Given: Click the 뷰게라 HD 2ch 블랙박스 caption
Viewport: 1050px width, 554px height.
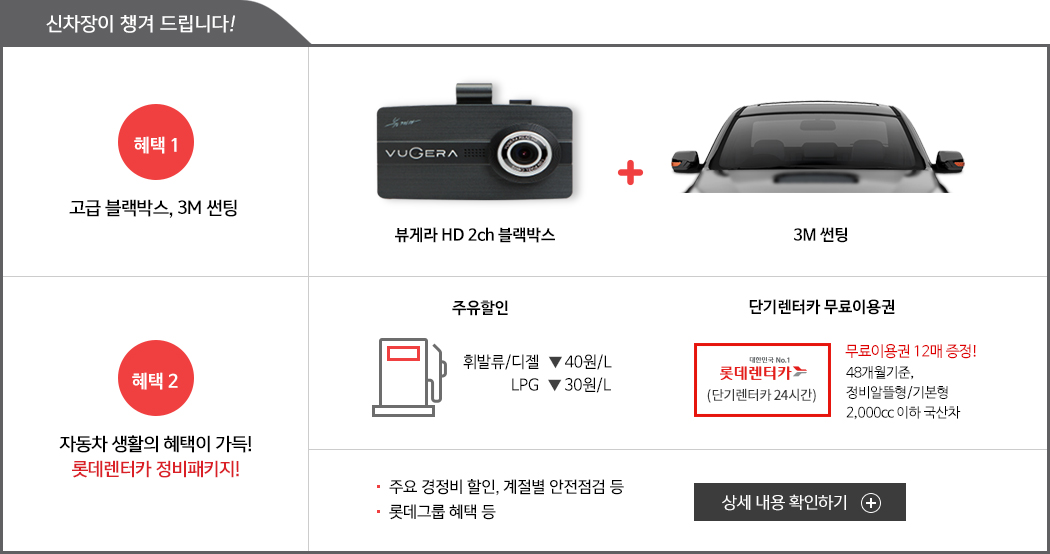Looking at the screenshot, I should tap(475, 235).
